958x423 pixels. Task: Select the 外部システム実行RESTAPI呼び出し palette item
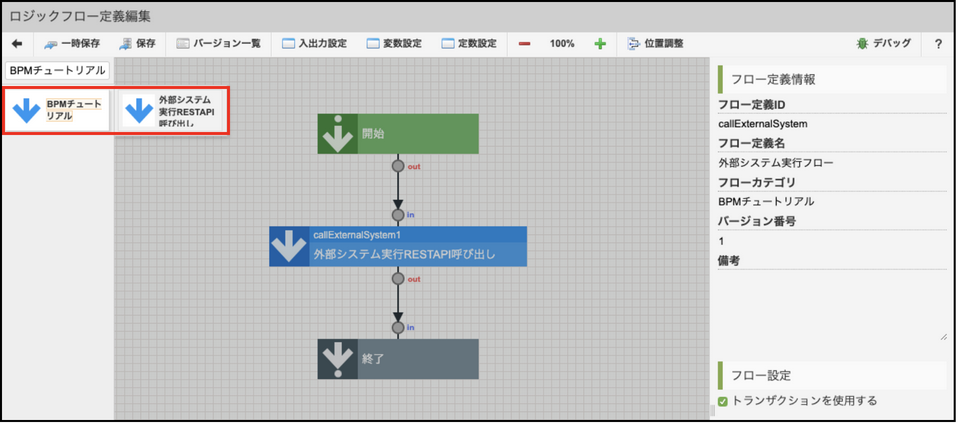pos(170,111)
